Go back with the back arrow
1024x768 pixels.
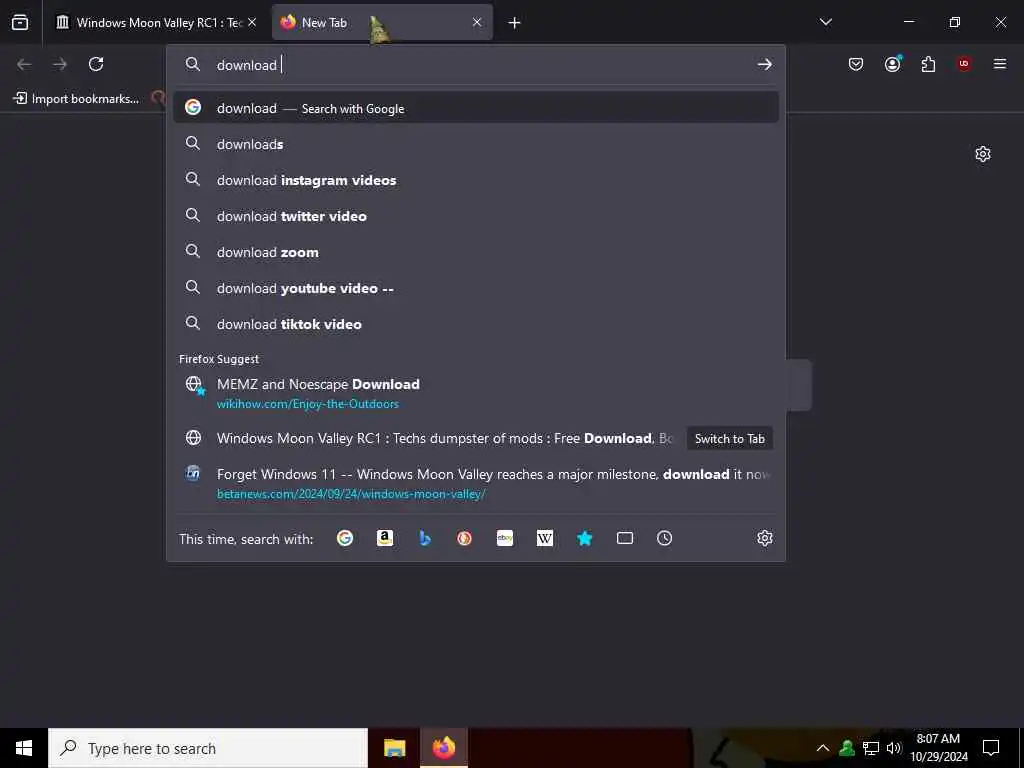pyautogui.click(x=24, y=64)
